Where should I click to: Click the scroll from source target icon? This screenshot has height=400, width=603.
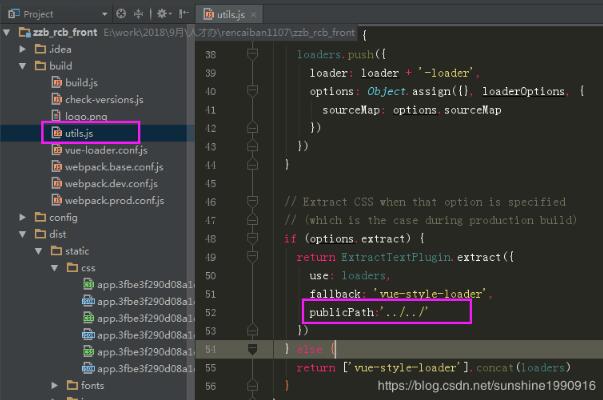tap(121, 14)
